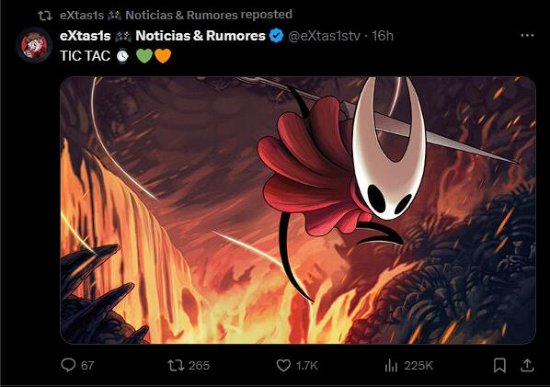The image size is (550, 387).
Task: Open the three-dot more options menu
Action: pyautogui.click(x=527, y=35)
